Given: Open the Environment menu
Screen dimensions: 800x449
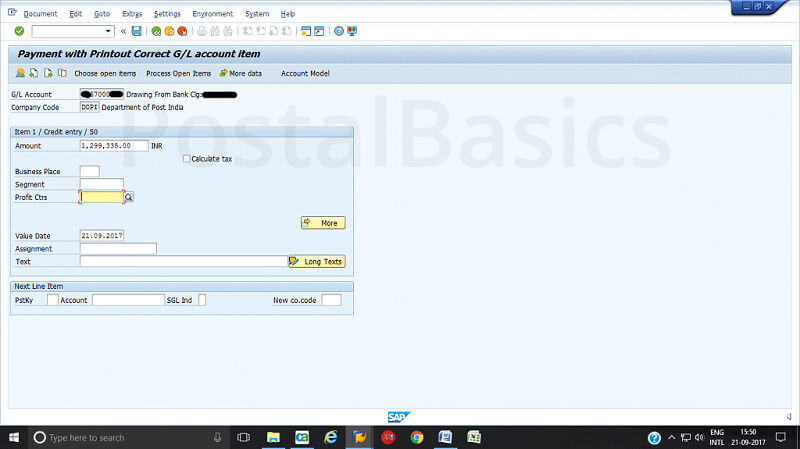Looking at the screenshot, I should pos(212,14).
